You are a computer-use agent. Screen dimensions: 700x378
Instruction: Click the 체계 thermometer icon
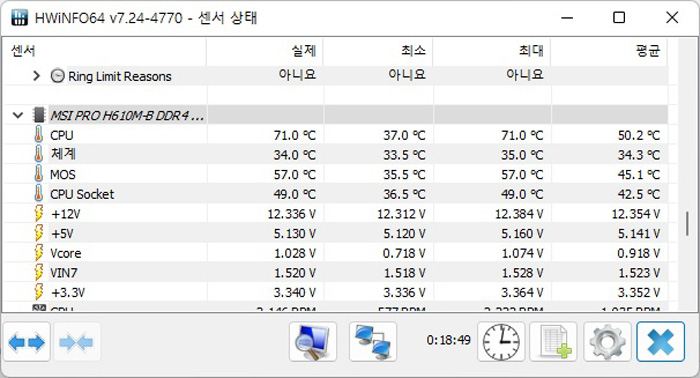(39, 154)
